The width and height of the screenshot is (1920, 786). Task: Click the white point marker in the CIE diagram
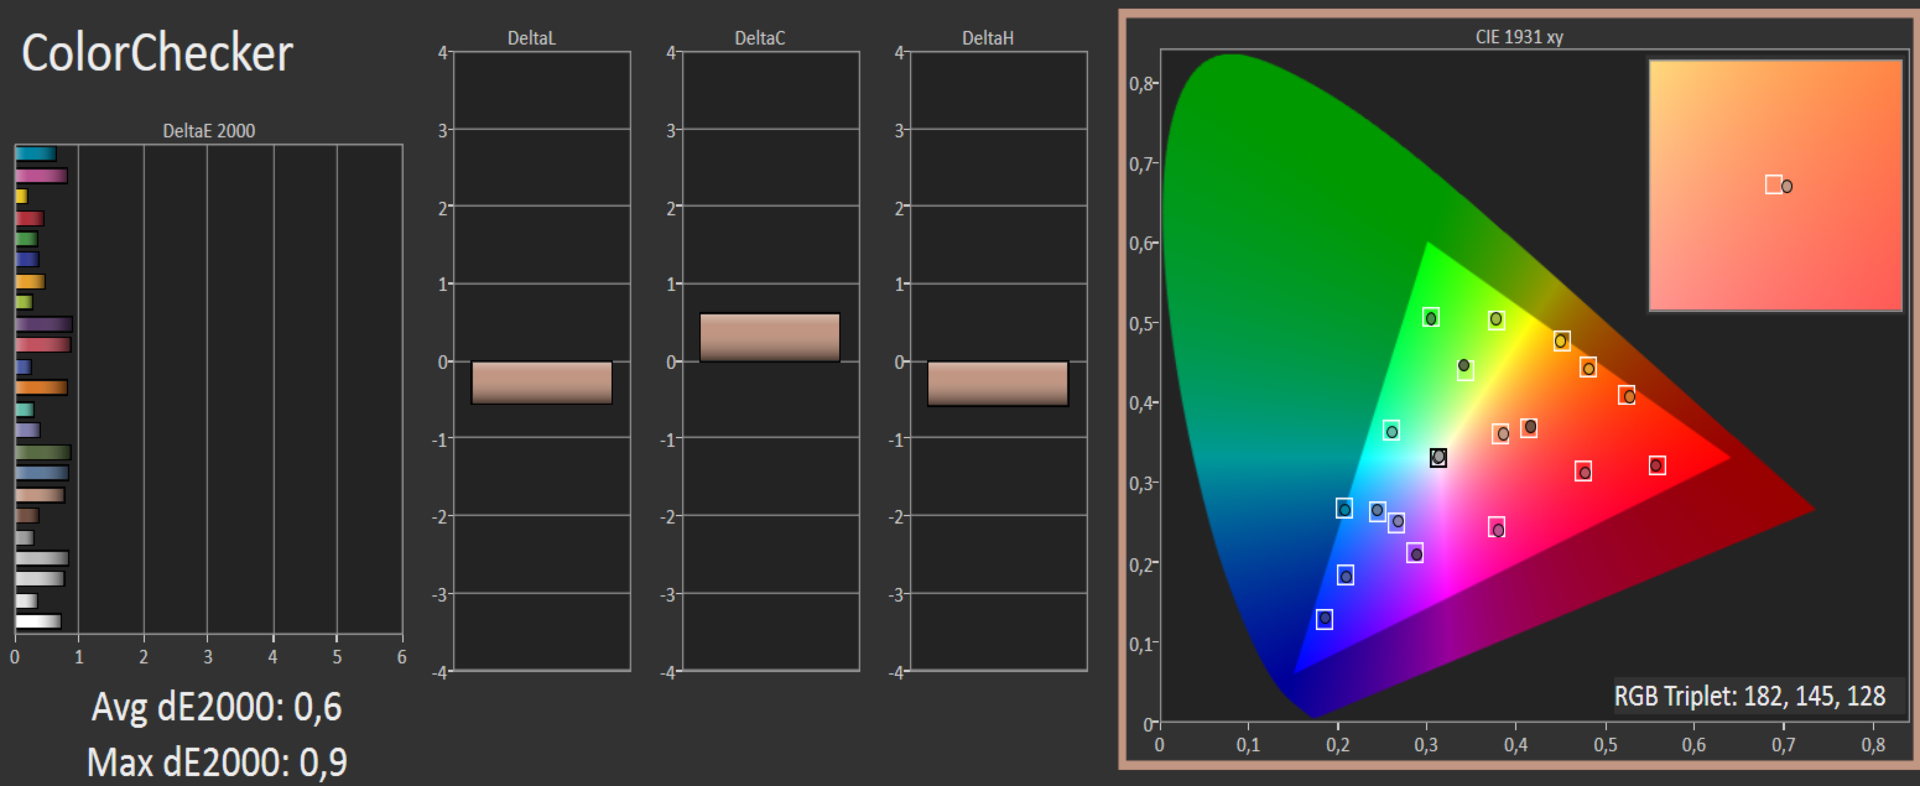tap(1438, 457)
